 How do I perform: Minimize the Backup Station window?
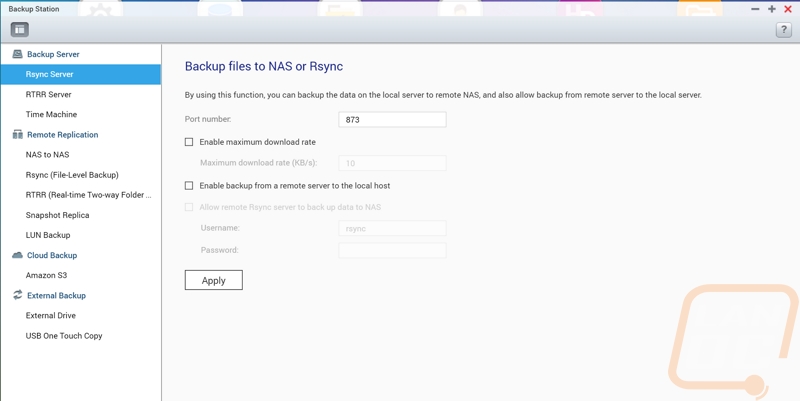[x=755, y=9]
